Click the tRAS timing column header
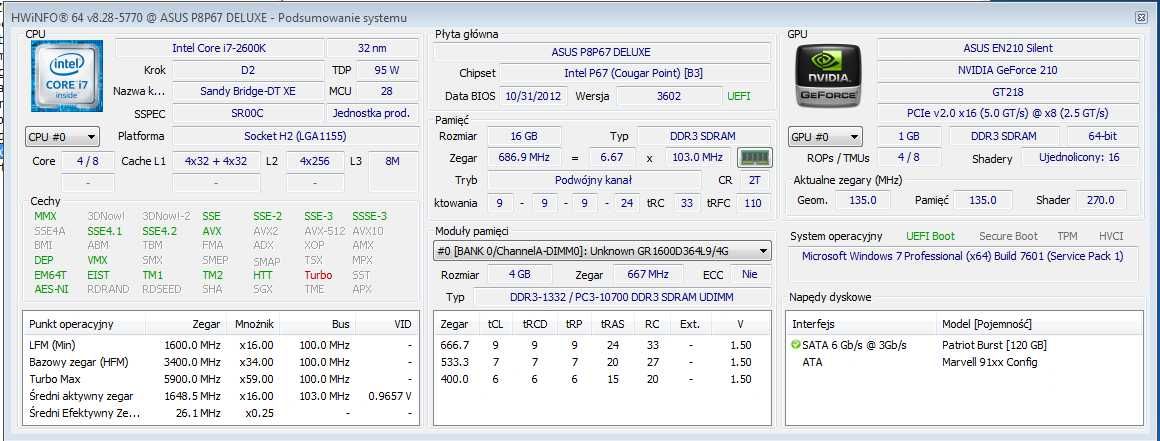1160x441 pixels. click(x=613, y=324)
